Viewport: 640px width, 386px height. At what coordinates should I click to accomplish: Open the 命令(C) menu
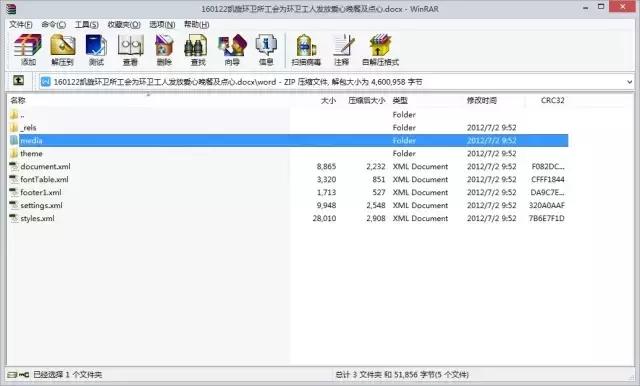[x=53, y=24]
